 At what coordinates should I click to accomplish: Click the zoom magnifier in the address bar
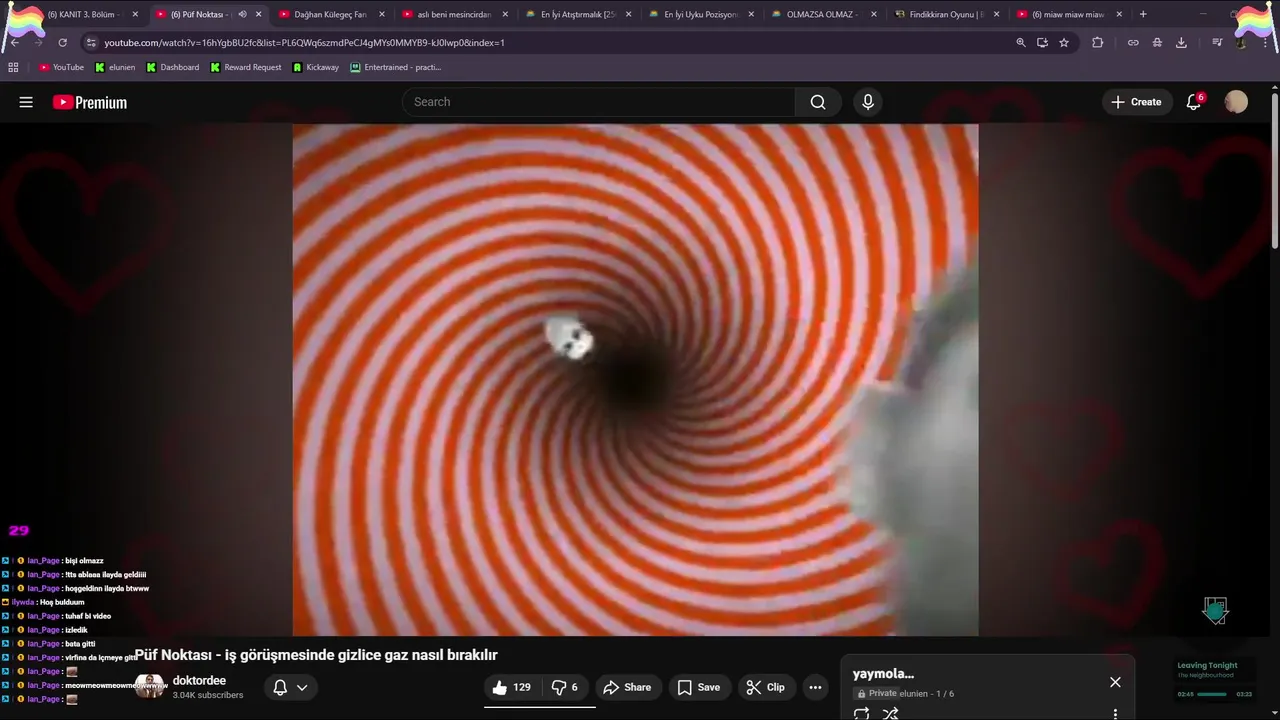click(x=1020, y=42)
